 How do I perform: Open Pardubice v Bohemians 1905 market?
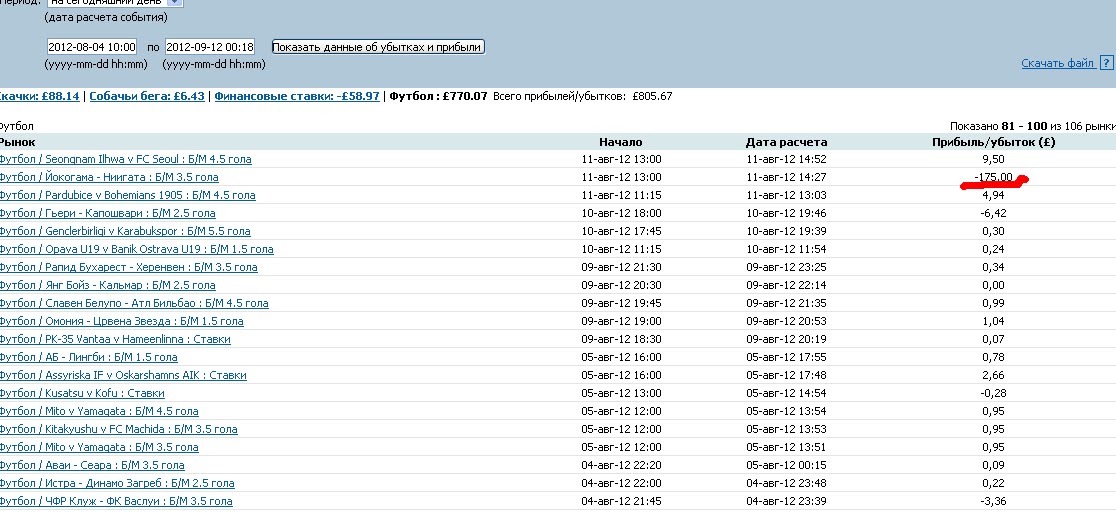point(127,195)
